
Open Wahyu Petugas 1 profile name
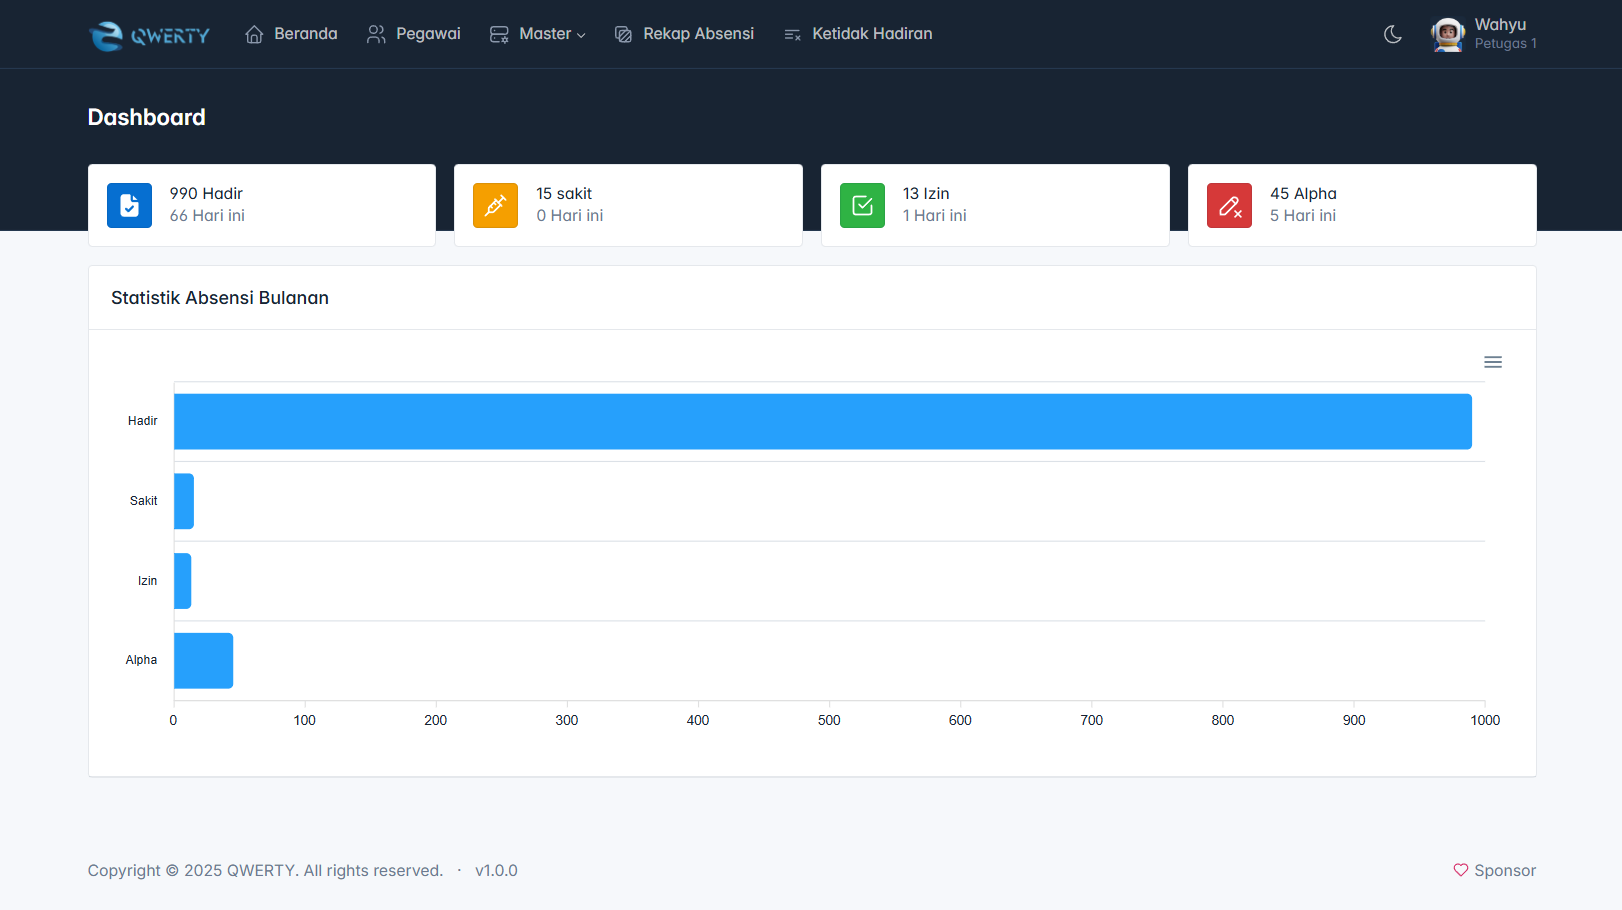point(1505,34)
